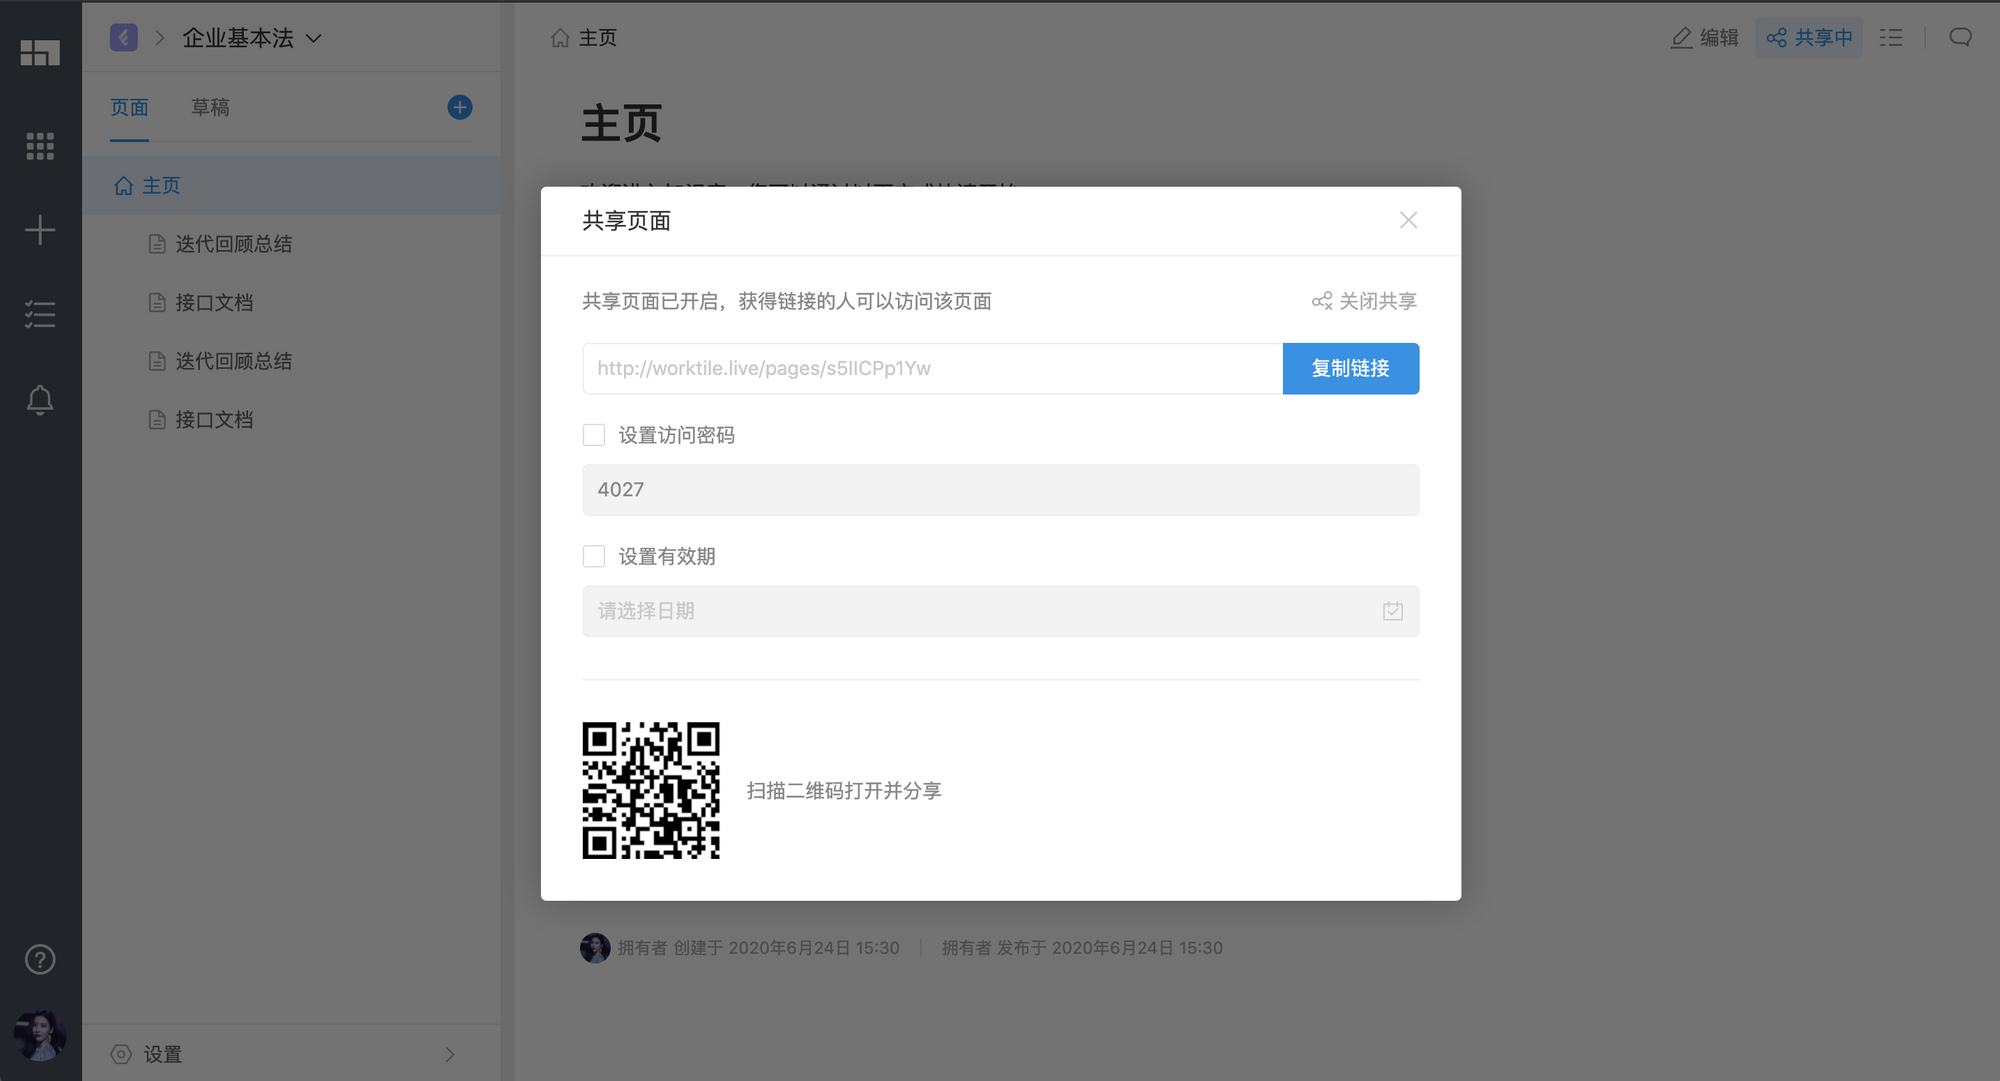Open the comments bubble icon

click(1961, 38)
